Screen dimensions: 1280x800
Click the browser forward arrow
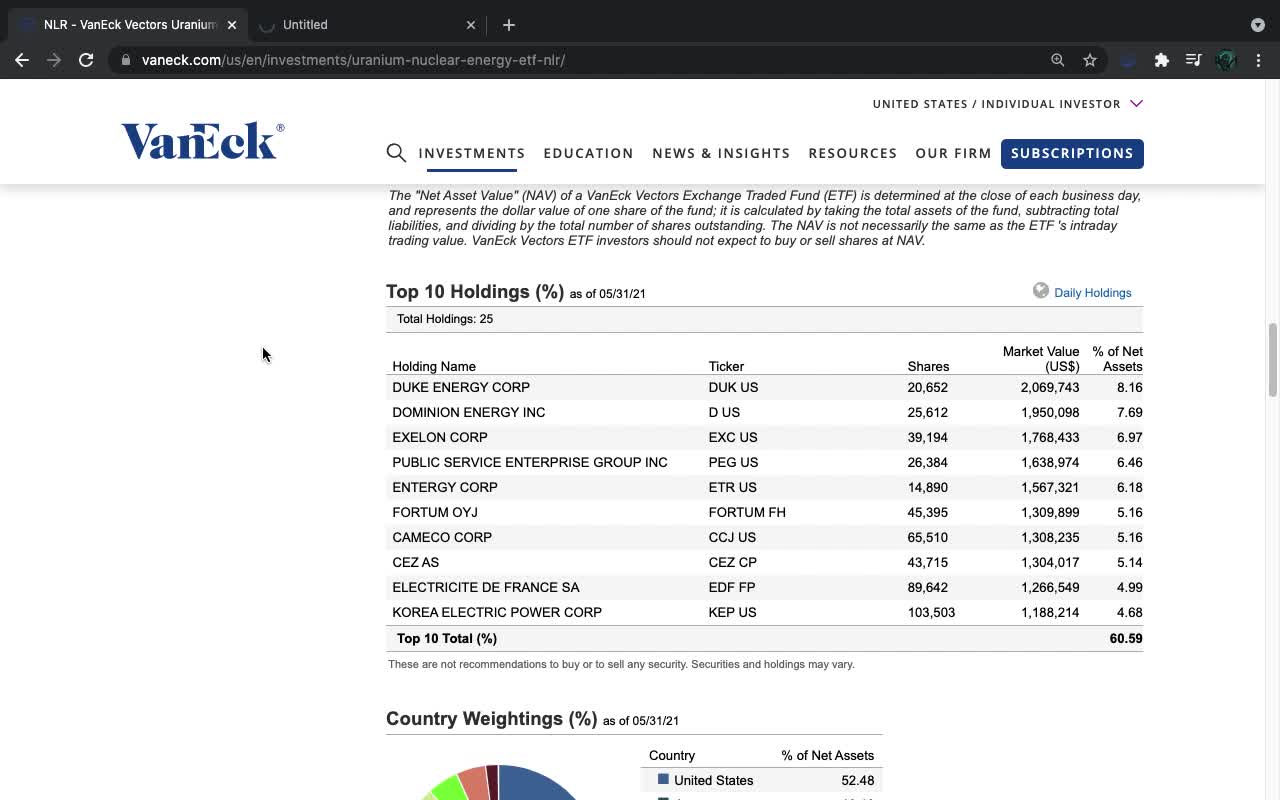[54, 60]
